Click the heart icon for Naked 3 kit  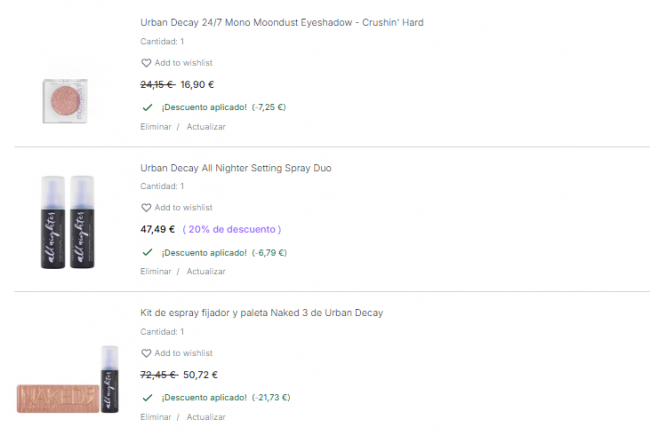pyautogui.click(x=146, y=353)
